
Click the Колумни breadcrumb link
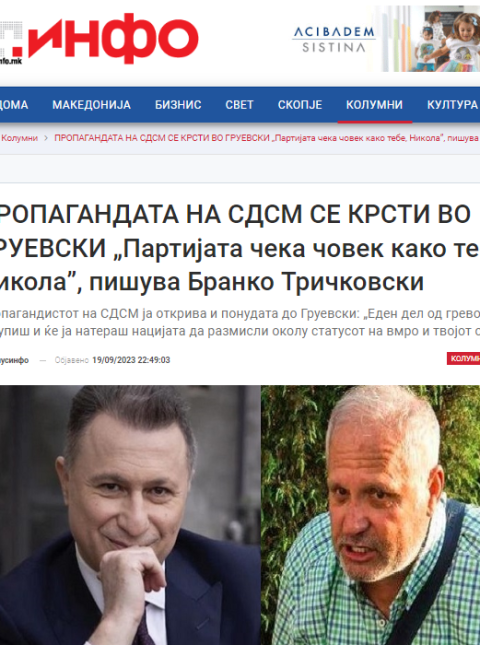(19, 138)
